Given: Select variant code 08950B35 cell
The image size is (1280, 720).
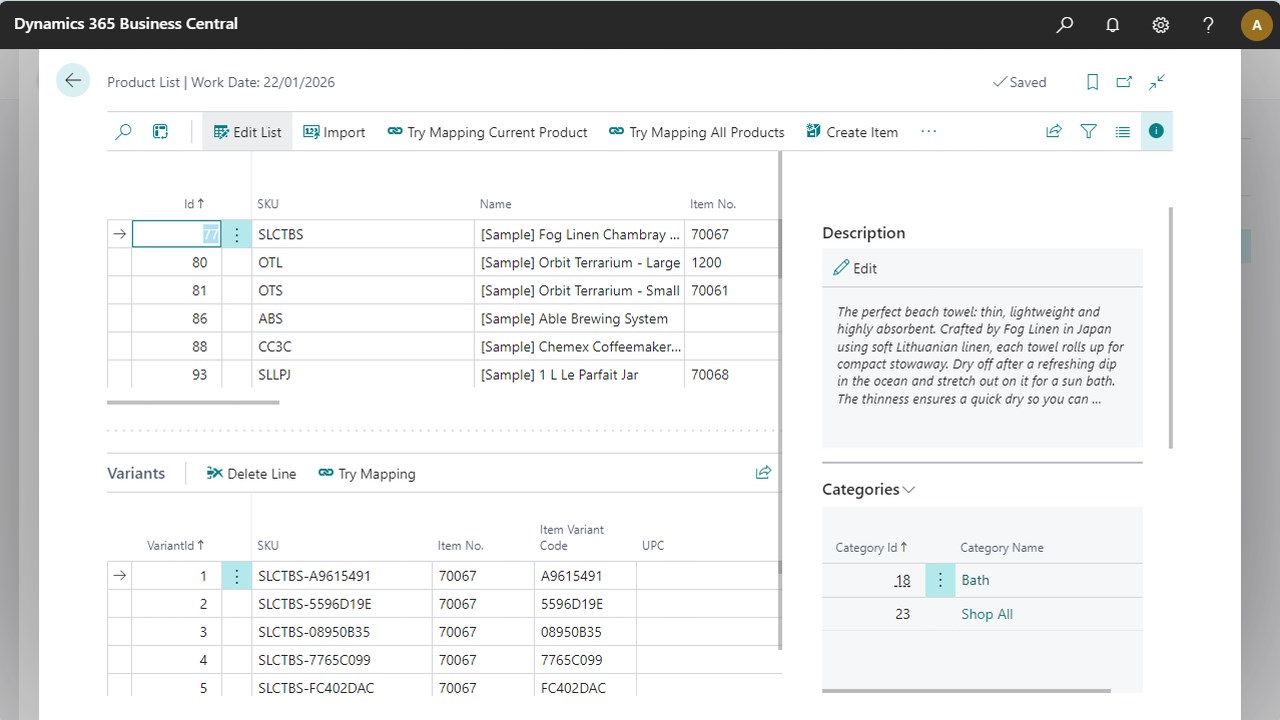Looking at the screenshot, I should pyautogui.click(x=585, y=632).
